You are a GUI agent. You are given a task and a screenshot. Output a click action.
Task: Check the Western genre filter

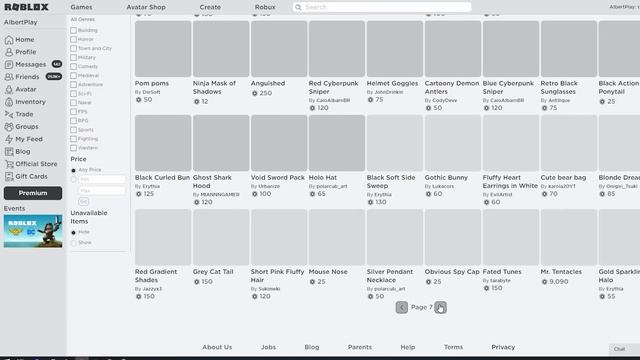(x=73, y=148)
